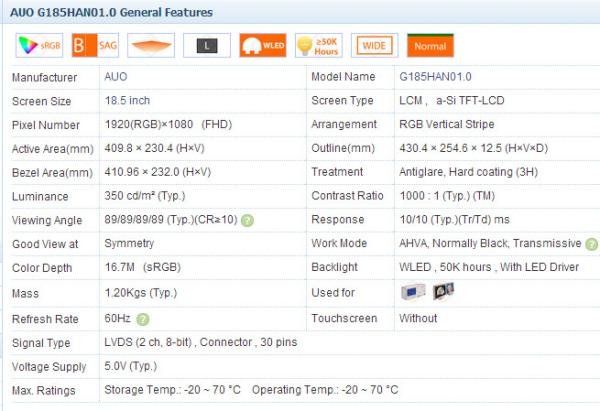Click the landscape L orientation icon
The width and height of the screenshot is (600, 411).
coord(207,46)
